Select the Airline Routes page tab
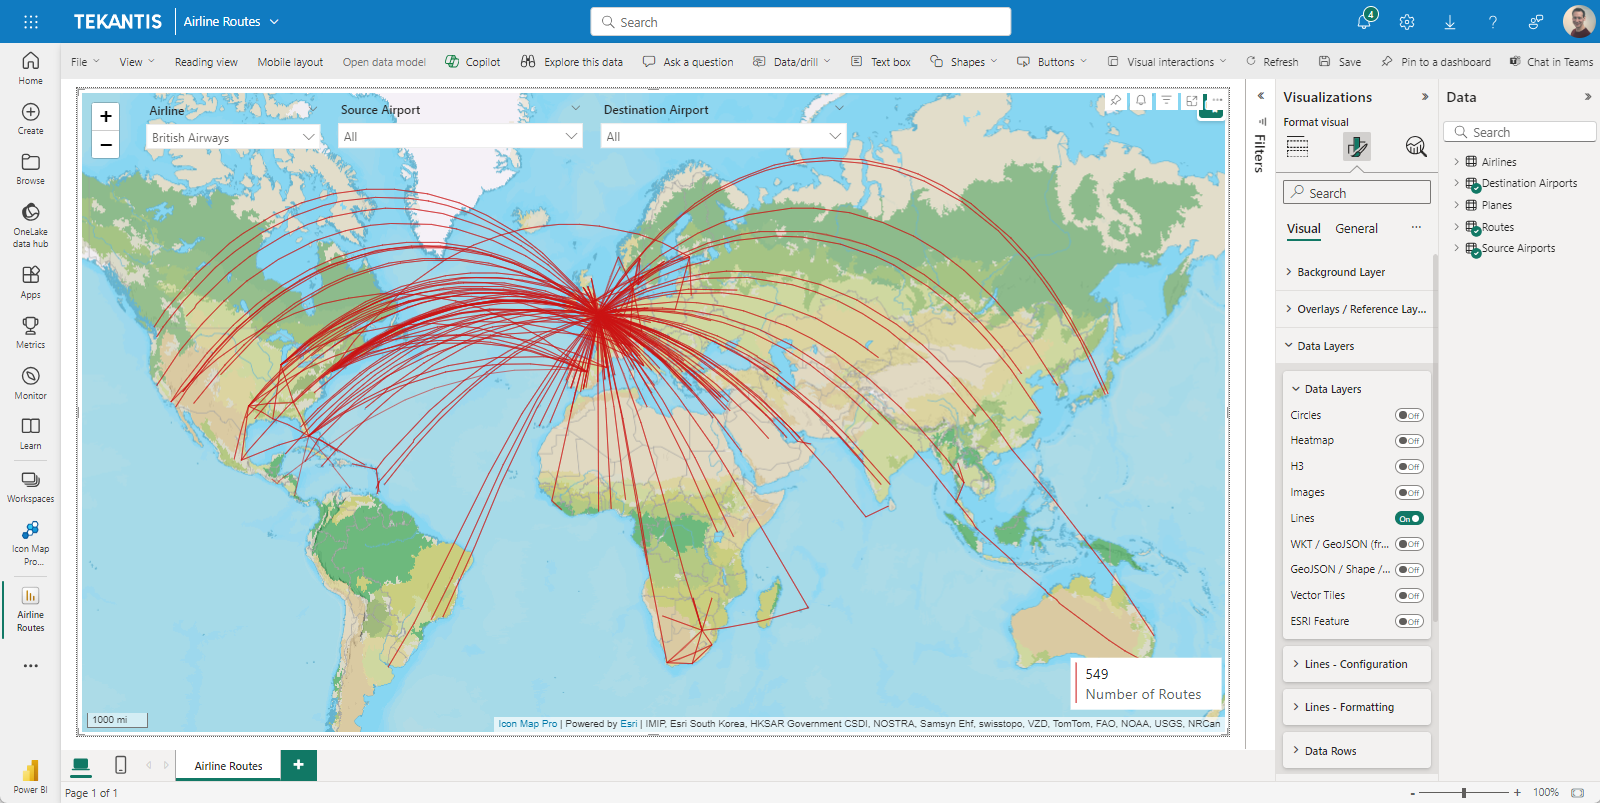This screenshot has width=1600, height=803. coord(228,766)
